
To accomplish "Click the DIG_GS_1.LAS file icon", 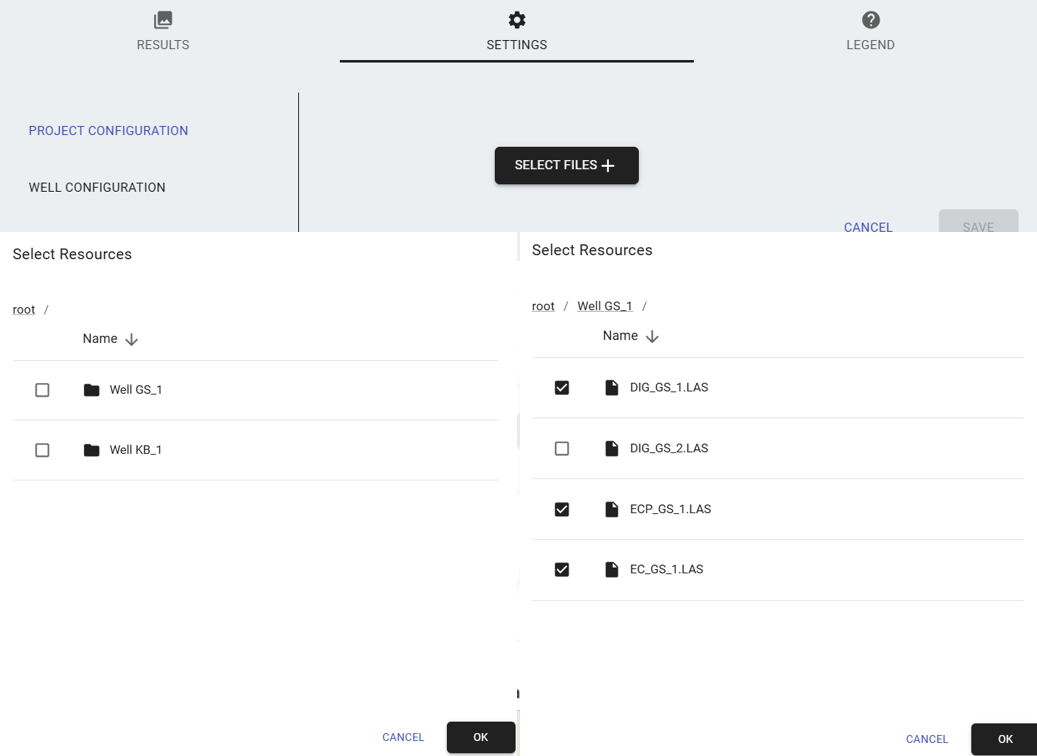I will tap(612, 388).
